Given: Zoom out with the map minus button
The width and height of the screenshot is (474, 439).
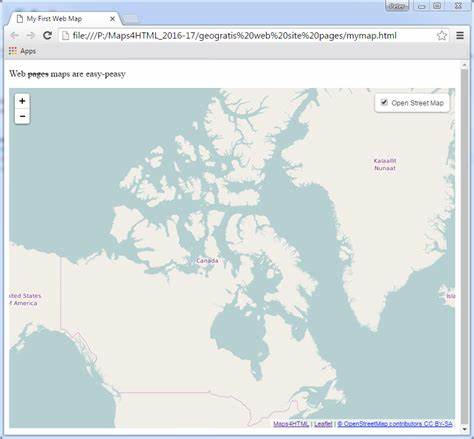Looking at the screenshot, I should point(22,116).
